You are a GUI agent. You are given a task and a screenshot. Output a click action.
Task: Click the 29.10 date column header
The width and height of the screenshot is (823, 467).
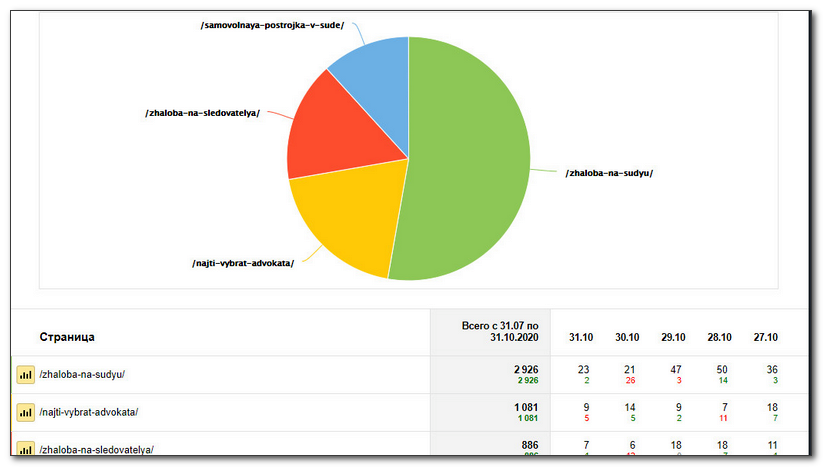point(673,337)
